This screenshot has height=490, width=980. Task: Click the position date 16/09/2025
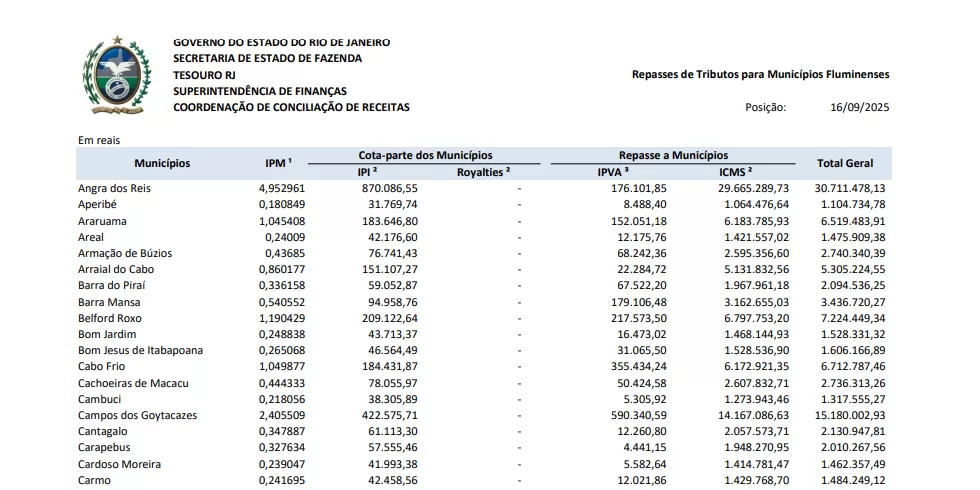pos(859,108)
